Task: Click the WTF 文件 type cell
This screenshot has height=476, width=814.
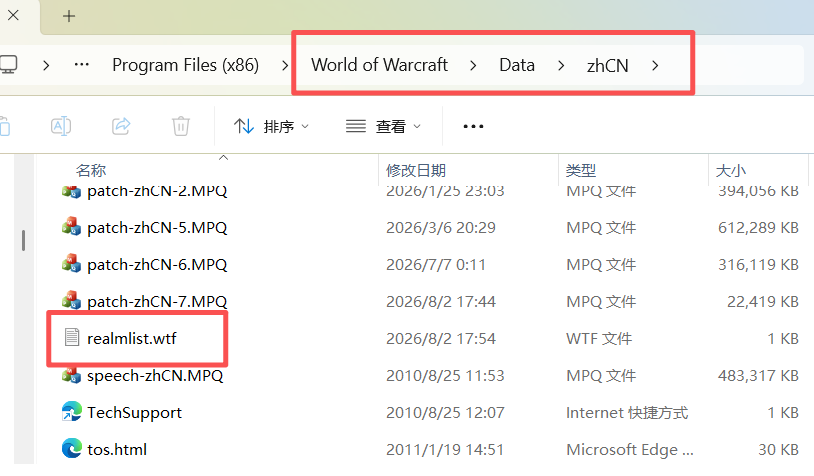Action: [x=599, y=338]
